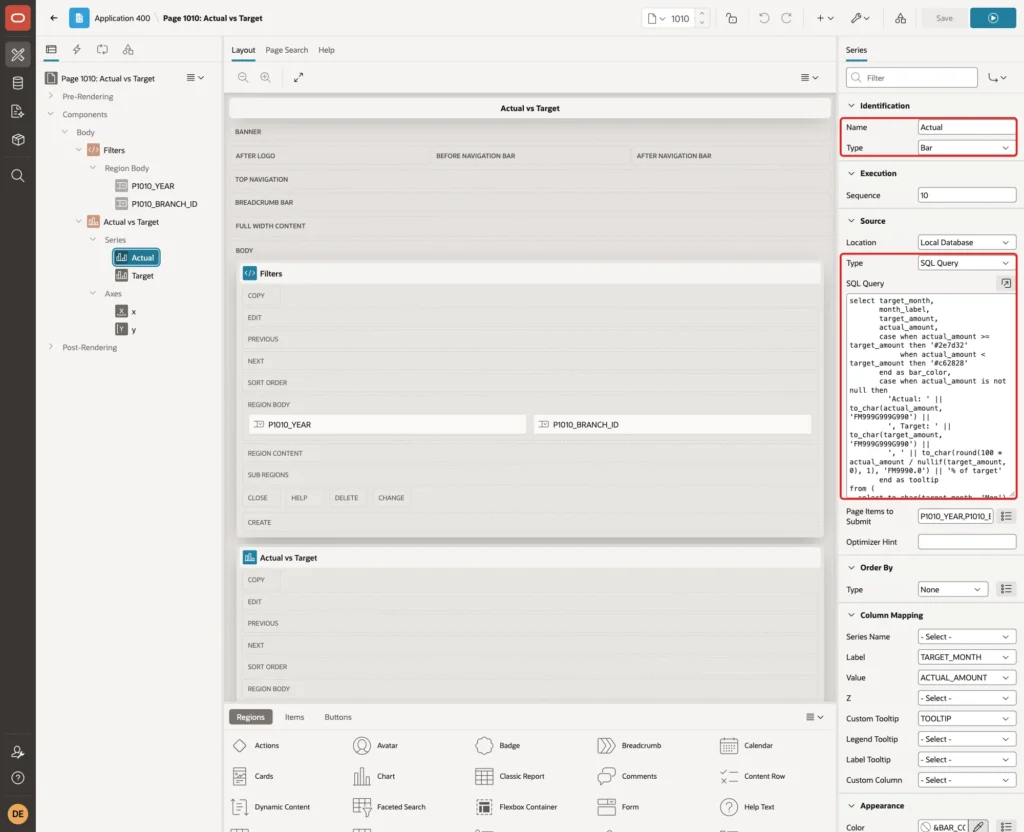The image size is (1024, 832).
Task: Switch to the Items gallery tab
Action: point(295,717)
